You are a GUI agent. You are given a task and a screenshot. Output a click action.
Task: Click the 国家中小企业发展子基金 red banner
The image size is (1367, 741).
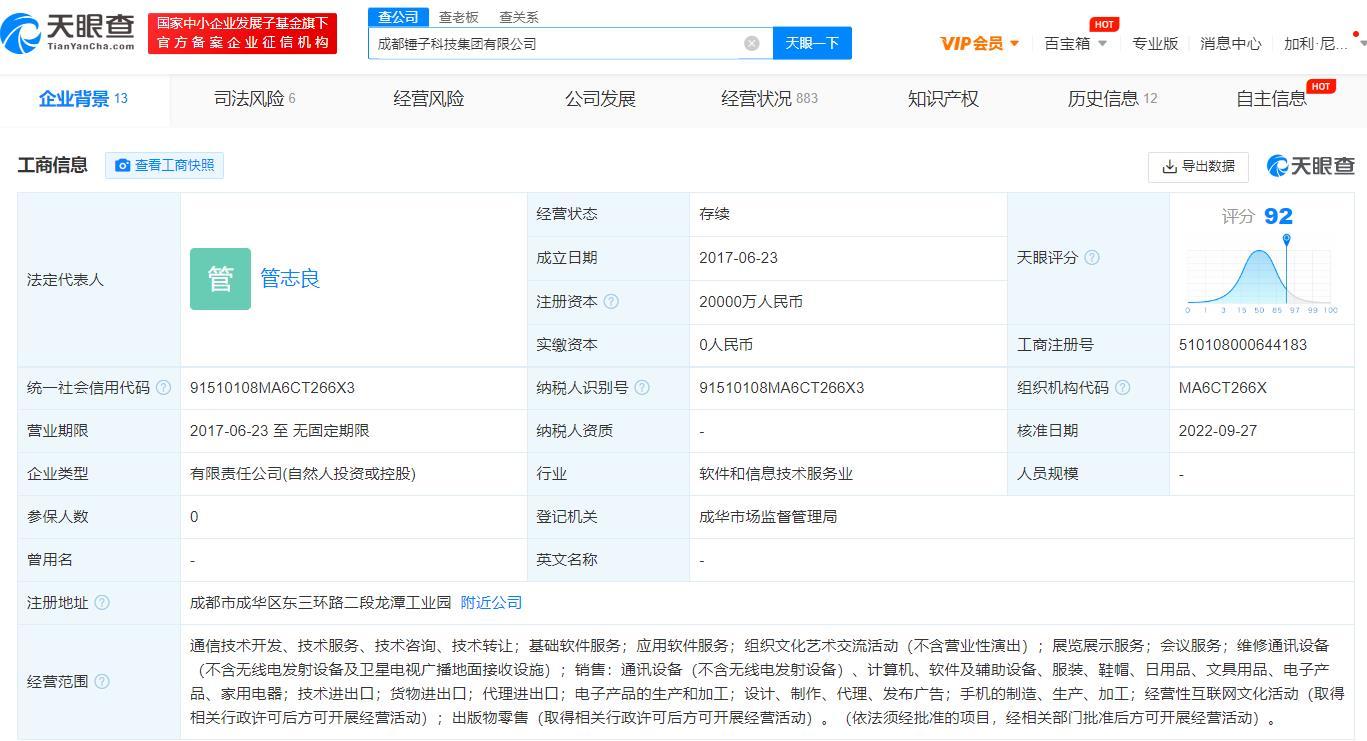tap(242, 34)
